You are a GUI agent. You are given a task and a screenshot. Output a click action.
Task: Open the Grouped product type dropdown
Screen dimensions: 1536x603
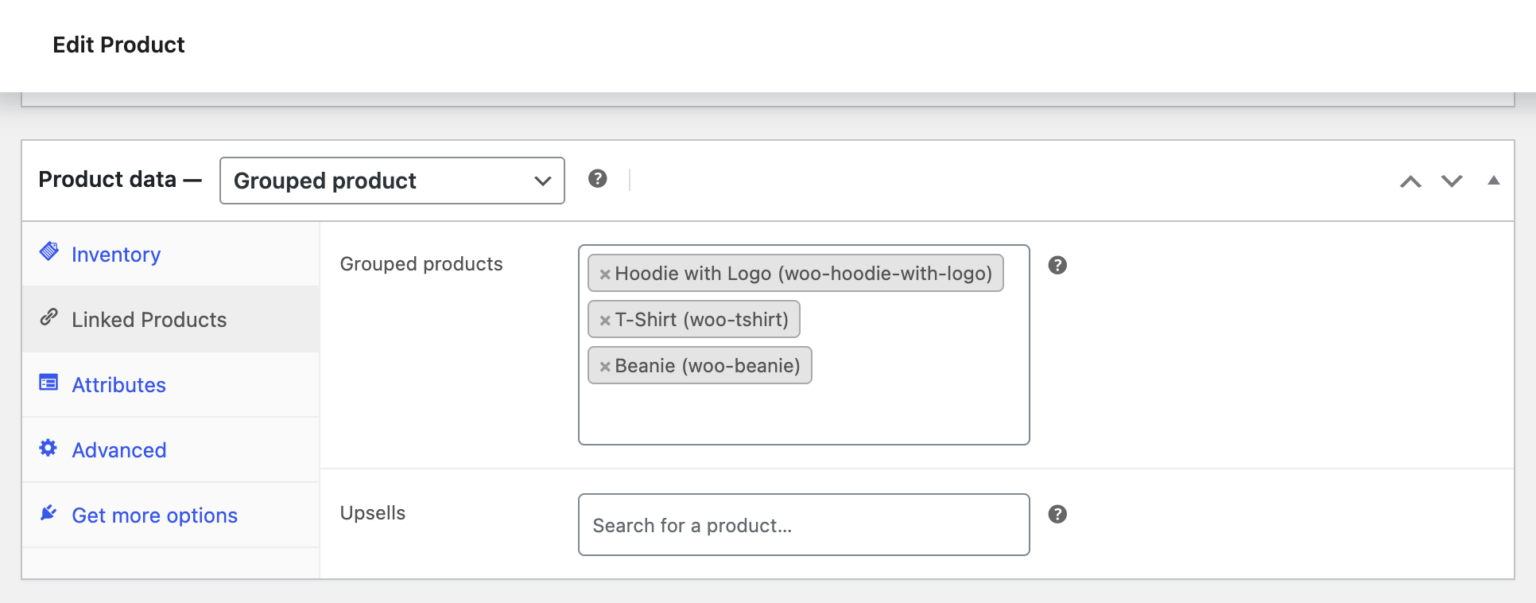coord(391,180)
